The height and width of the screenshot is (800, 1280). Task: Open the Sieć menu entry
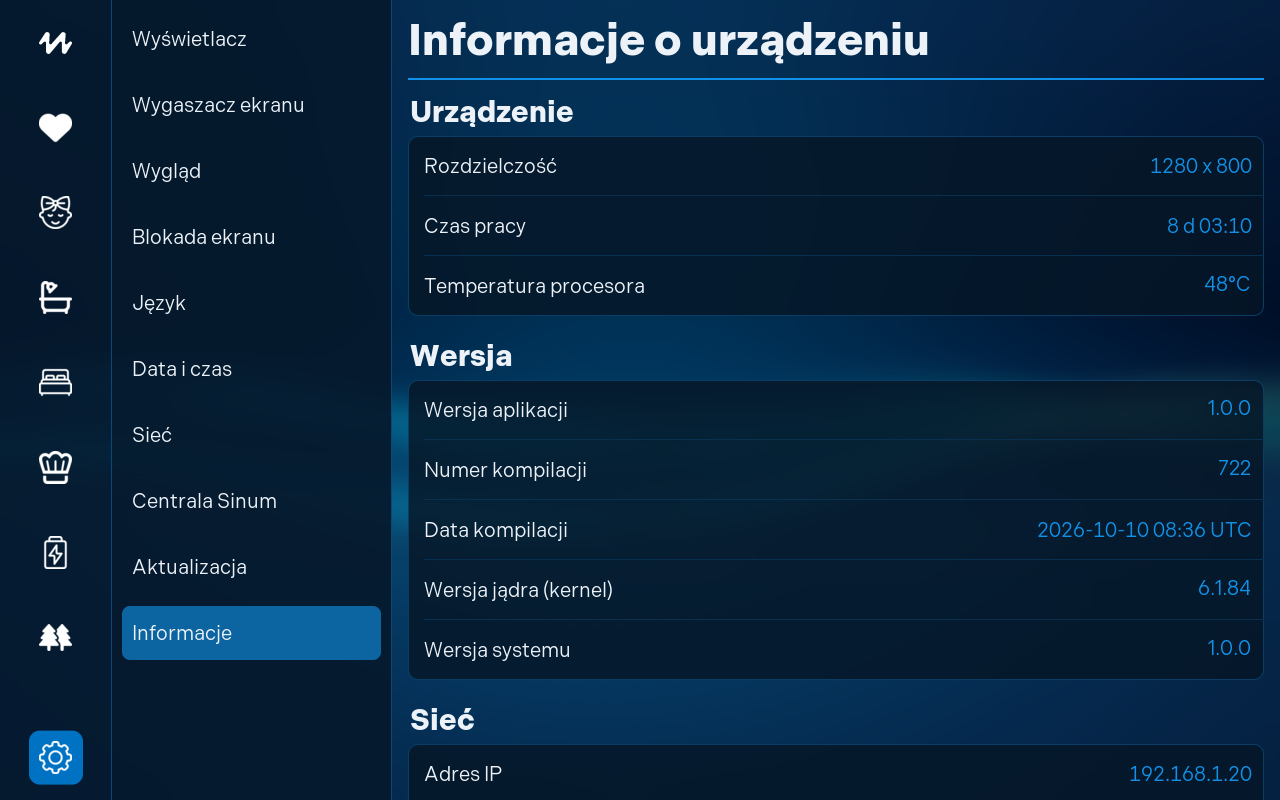(x=251, y=435)
